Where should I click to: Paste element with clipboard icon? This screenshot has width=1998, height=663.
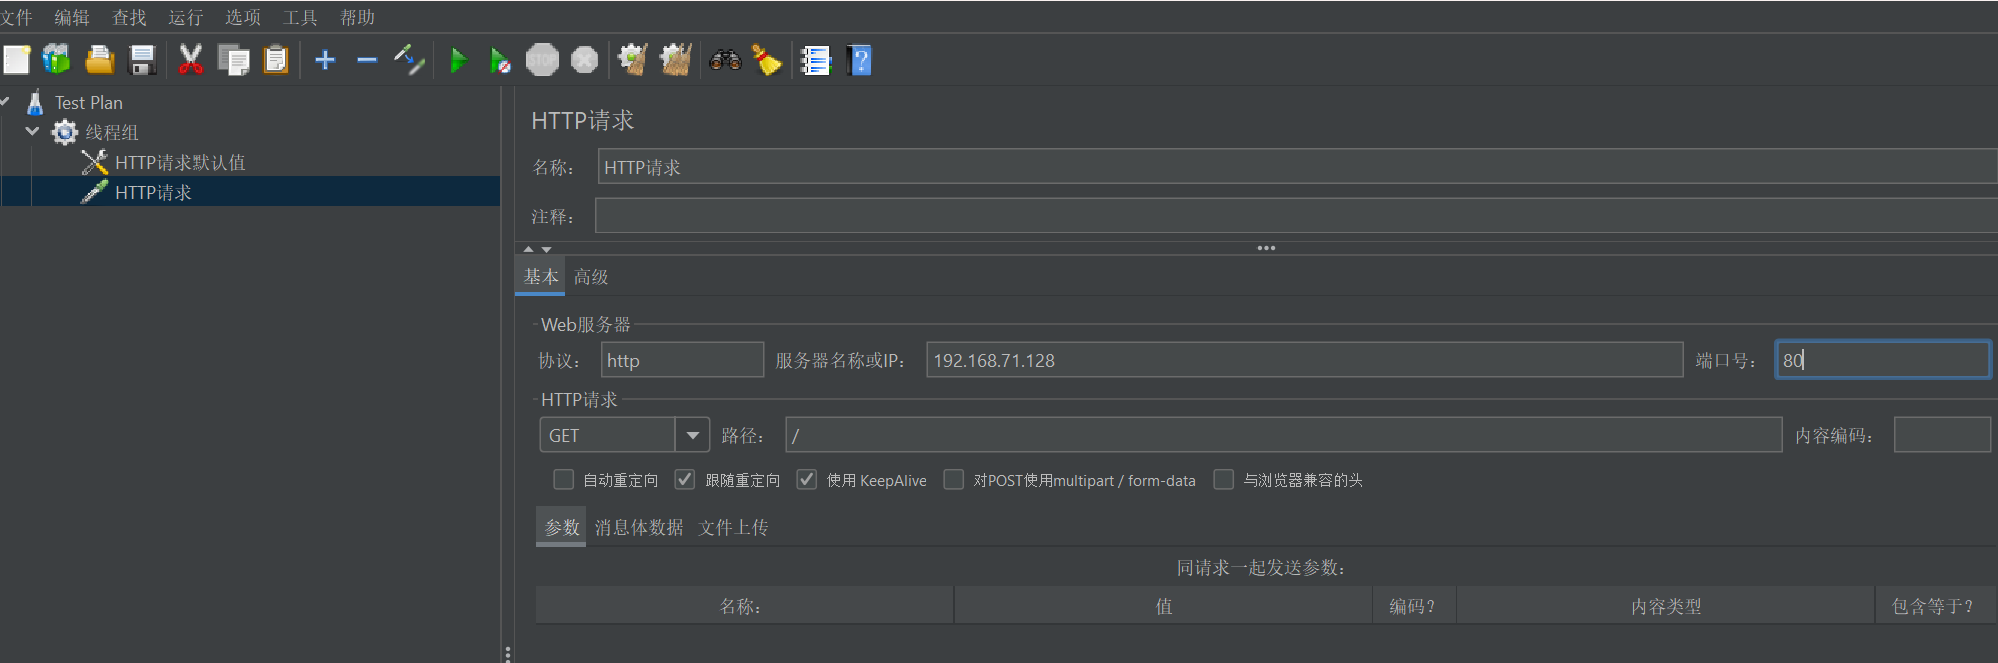pyautogui.click(x=276, y=60)
